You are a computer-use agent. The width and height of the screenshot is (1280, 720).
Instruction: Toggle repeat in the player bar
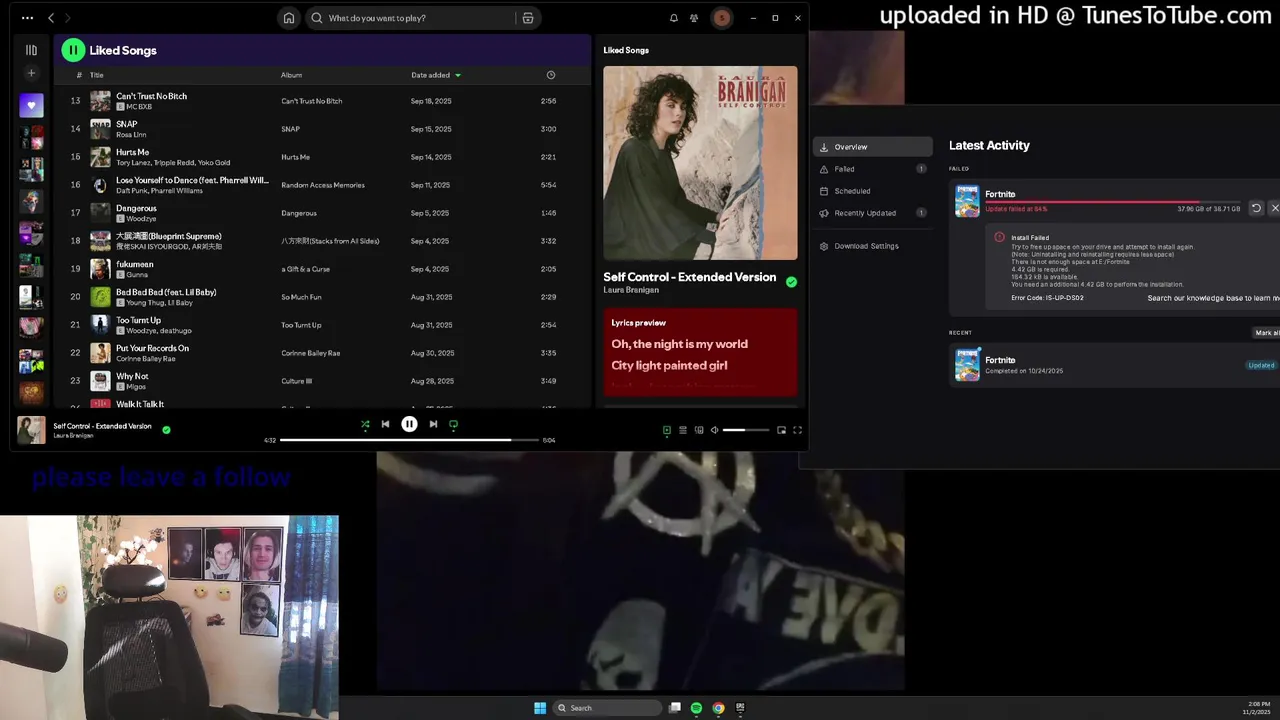pyautogui.click(x=453, y=424)
